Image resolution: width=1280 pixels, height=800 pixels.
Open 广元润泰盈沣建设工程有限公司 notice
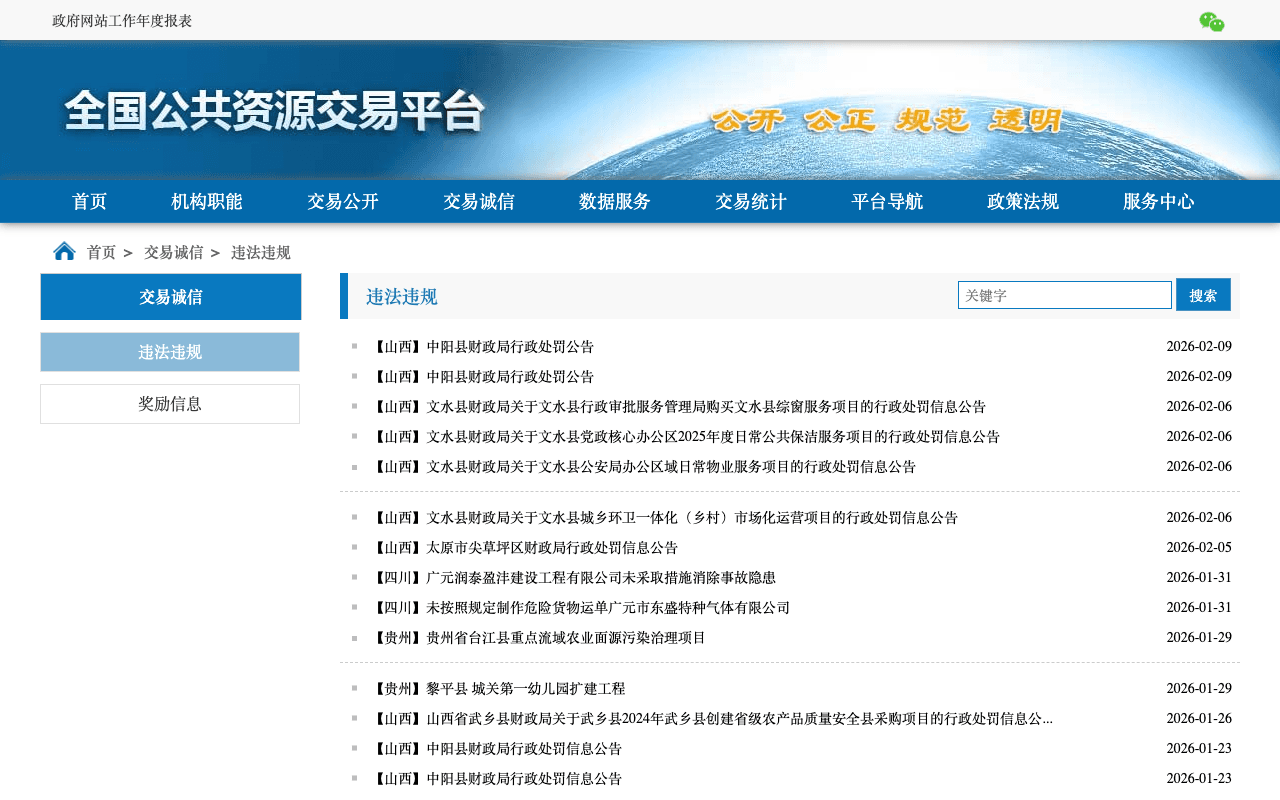point(573,578)
